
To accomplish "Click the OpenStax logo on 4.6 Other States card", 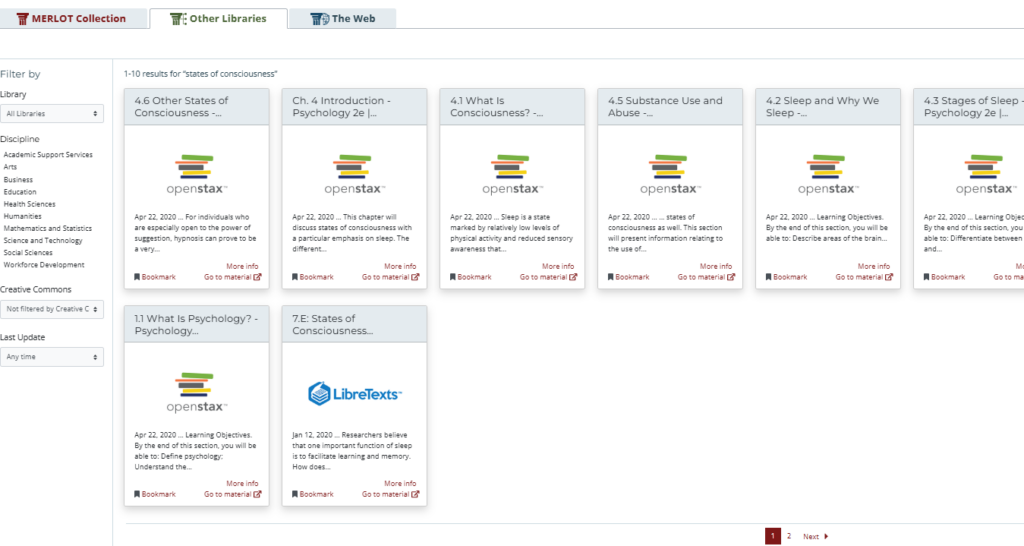I will click(197, 174).
